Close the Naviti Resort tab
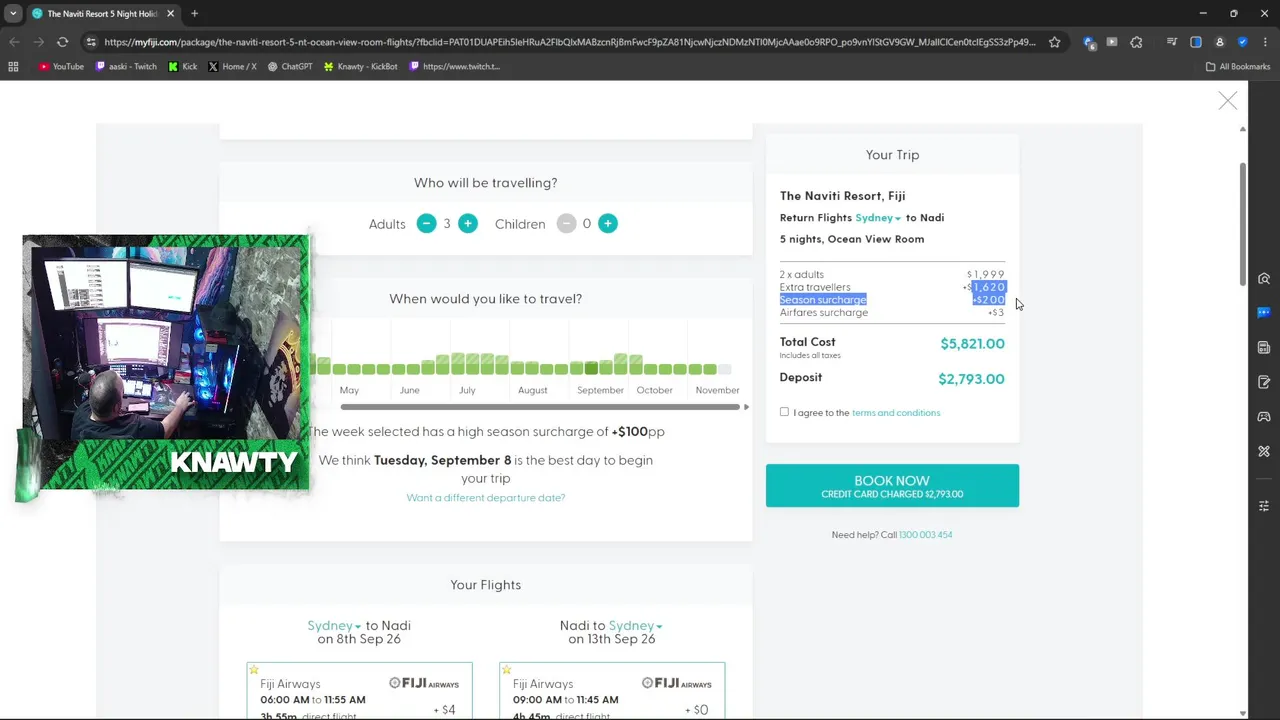The width and height of the screenshot is (1280, 720). [170, 14]
